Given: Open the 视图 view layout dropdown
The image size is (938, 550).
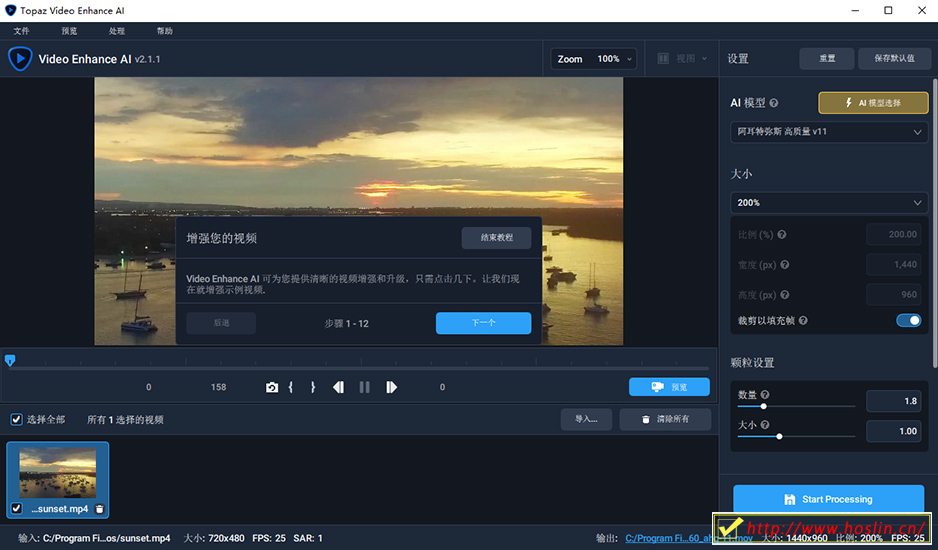Looking at the screenshot, I should [x=682, y=59].
